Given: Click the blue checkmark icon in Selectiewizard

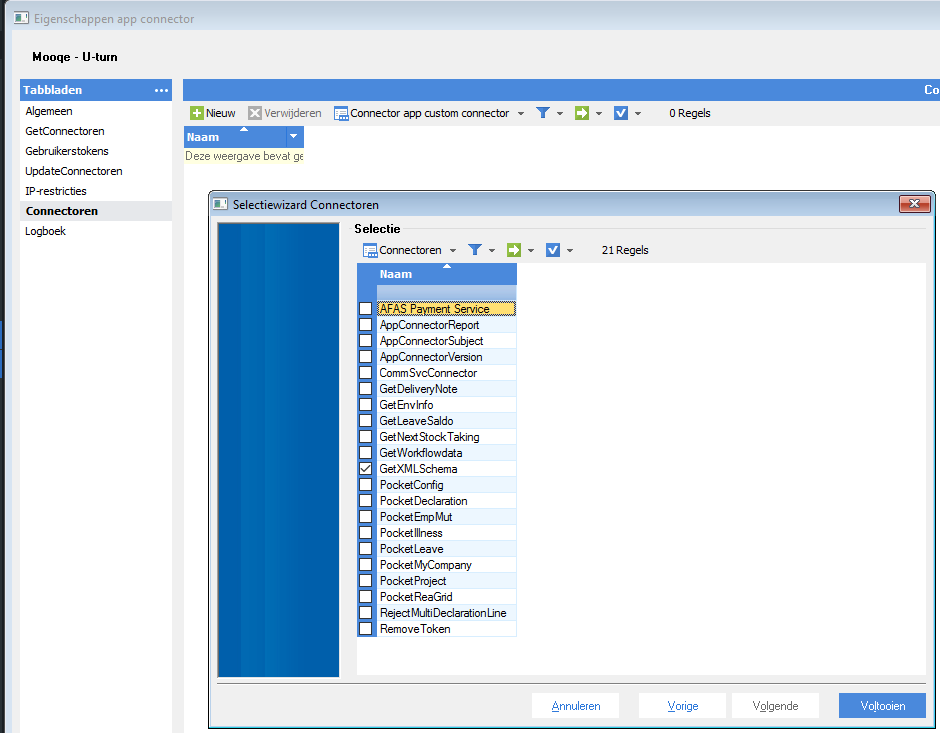Looking at the screenshot, I should pyautogui.click(x=553, y=250).
